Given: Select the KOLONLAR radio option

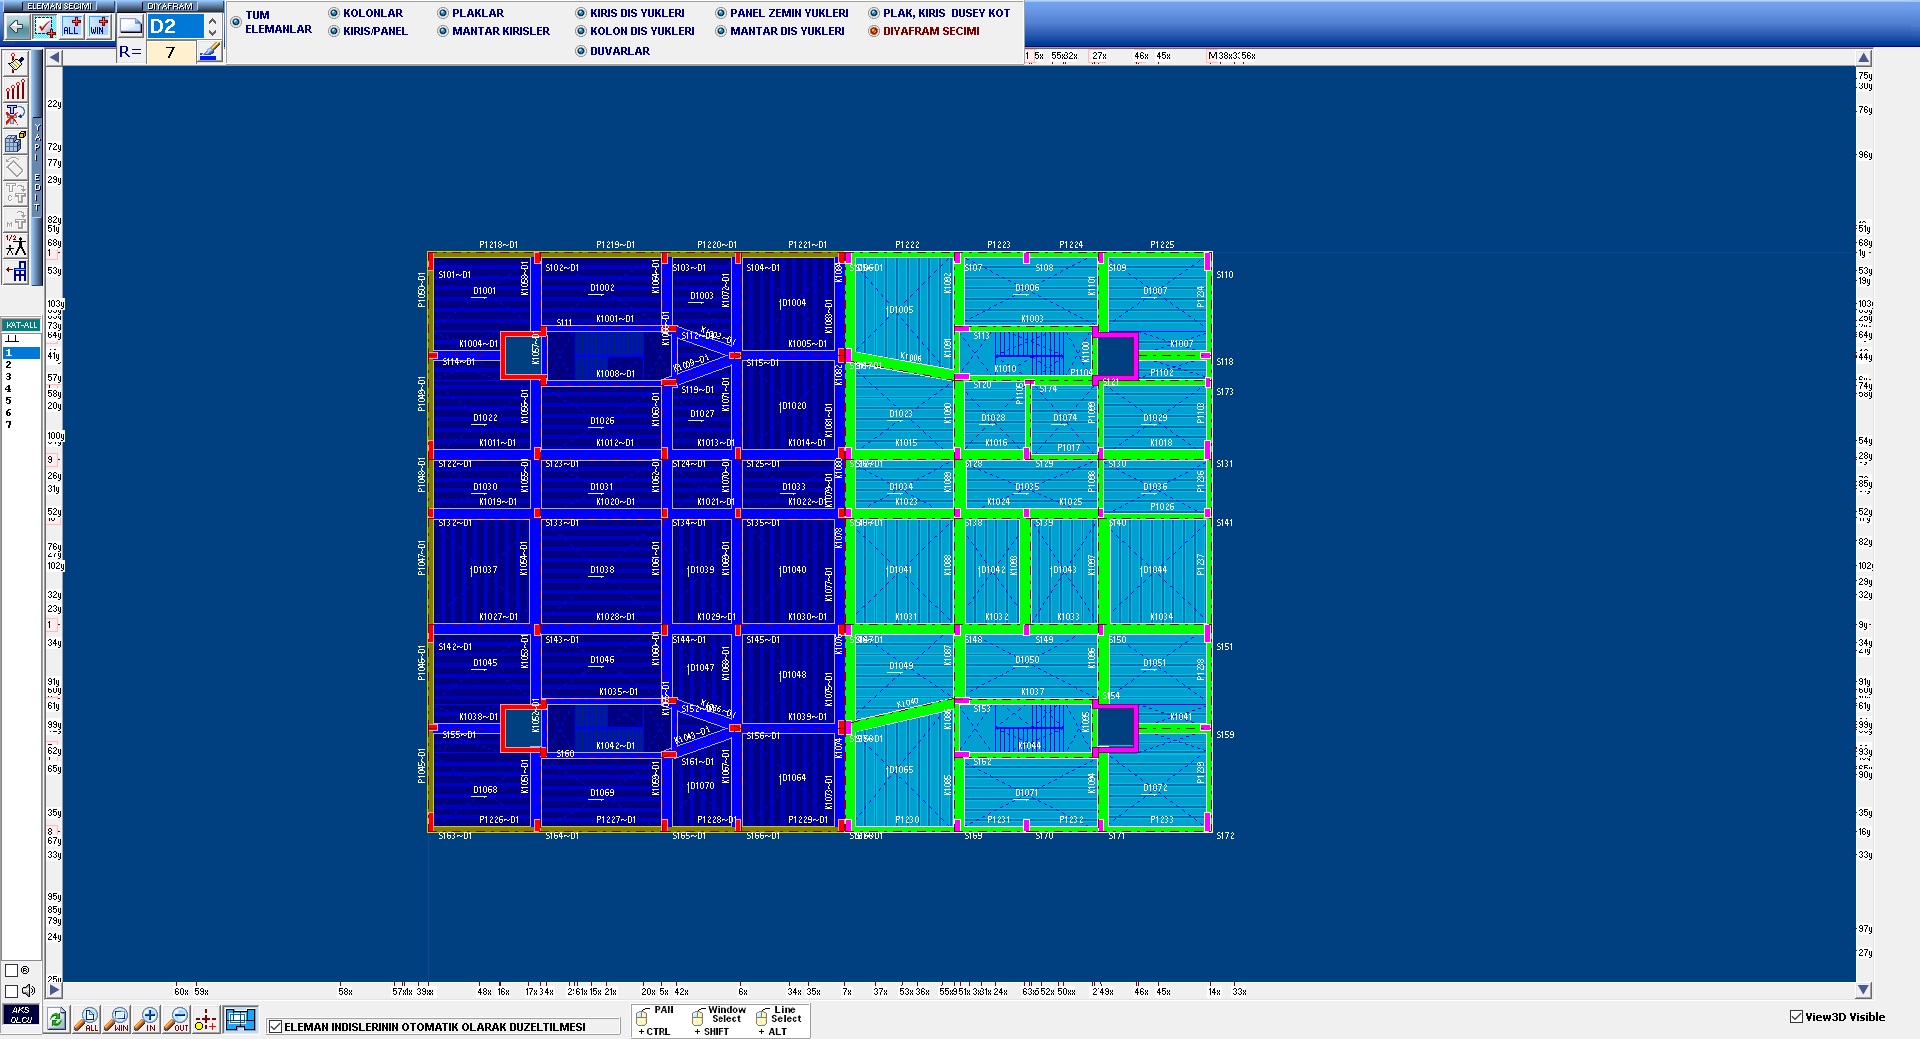Looking at the screenshot, I should [334, 13].
